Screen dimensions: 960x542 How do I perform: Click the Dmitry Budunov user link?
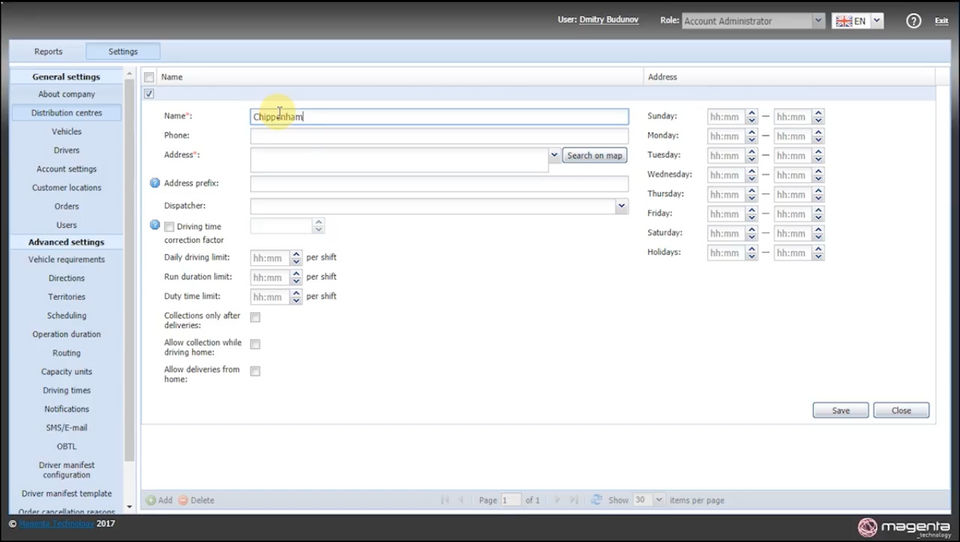pyautogui.click(x=609, y=20)
